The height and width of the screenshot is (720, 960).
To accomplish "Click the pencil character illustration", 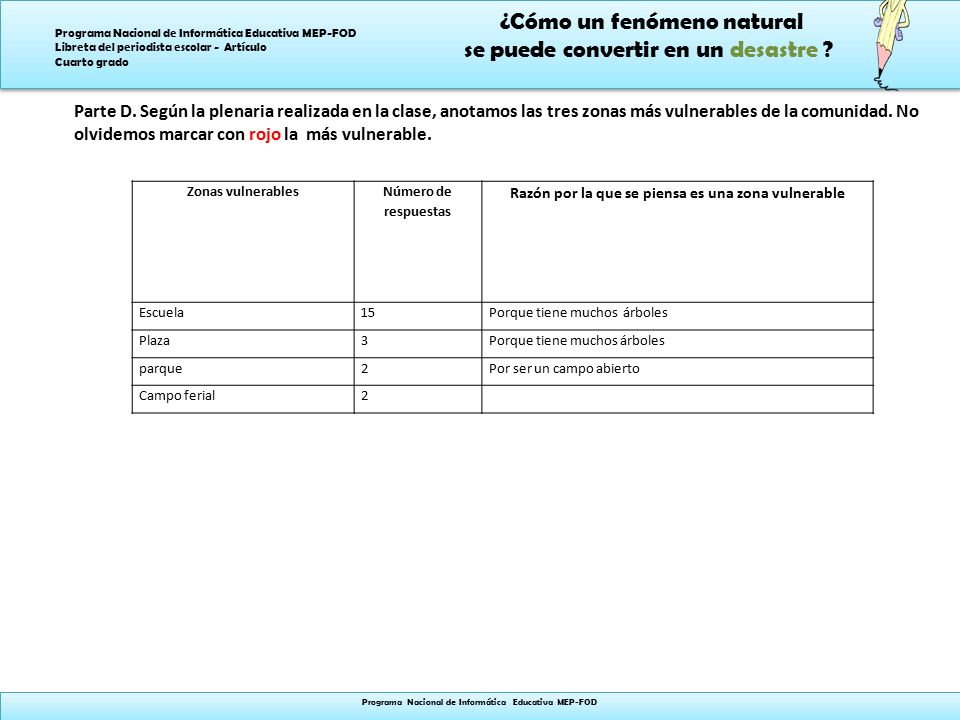I will 892,44.
